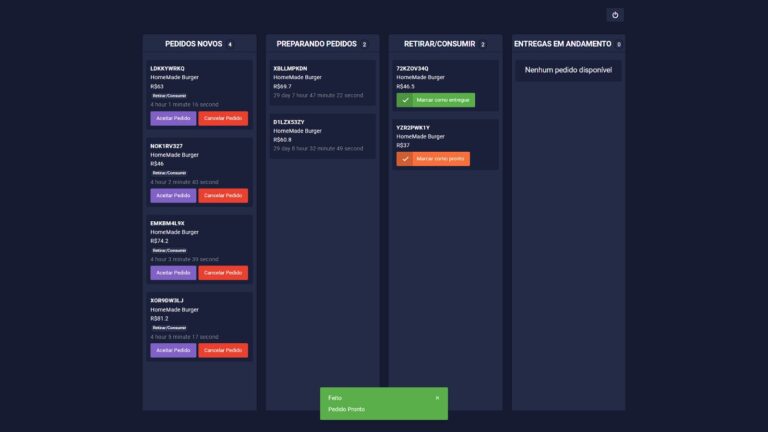
Task: Accept the R$81.2 order XOR9DW3LJ
Action: pos(173,350)
